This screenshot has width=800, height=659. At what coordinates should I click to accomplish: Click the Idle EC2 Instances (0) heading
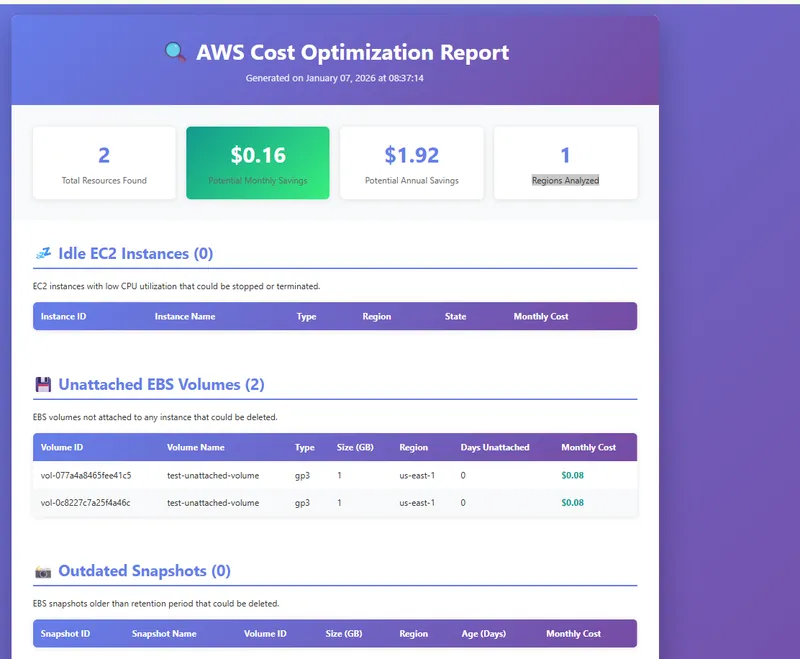[x=136, y=254]
